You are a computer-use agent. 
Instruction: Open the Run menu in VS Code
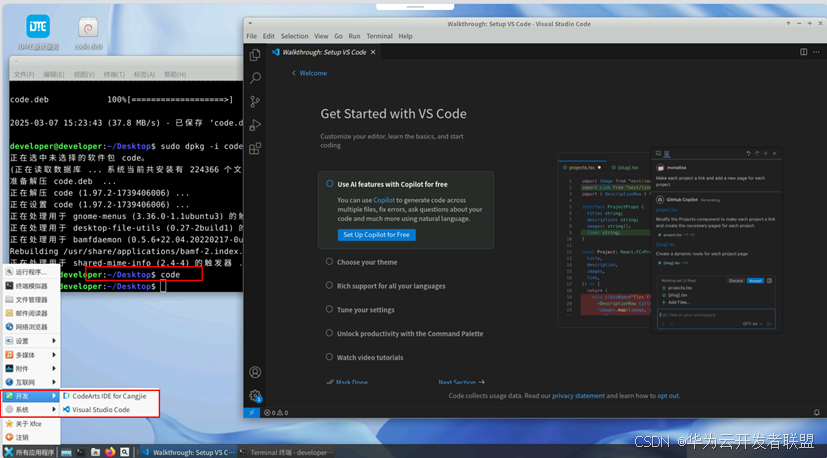click(354, 36)
